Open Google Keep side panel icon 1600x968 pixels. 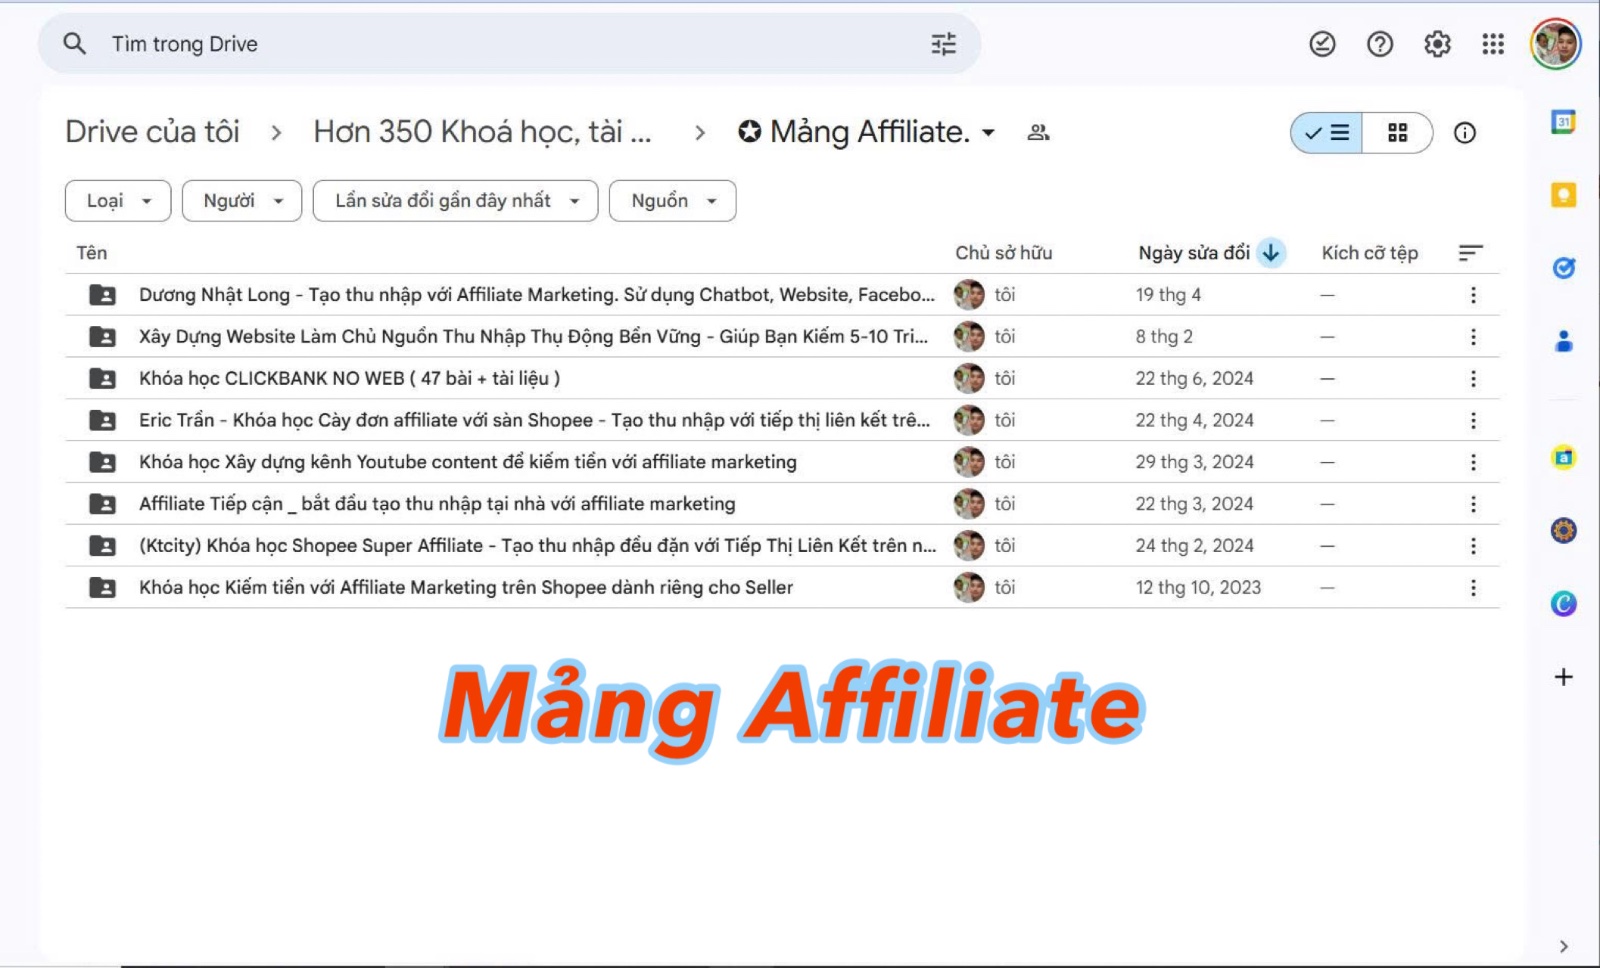[x=1563, y=195]
